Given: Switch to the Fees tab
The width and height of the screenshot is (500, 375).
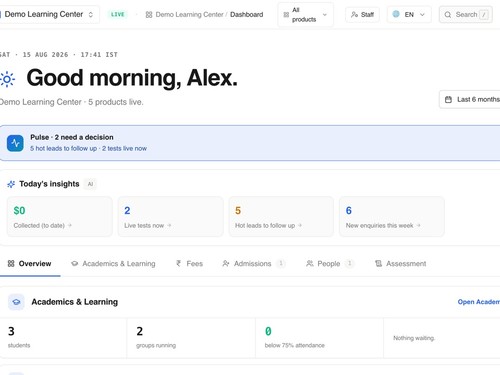Looking at the screenshot, I should [189, 264].
